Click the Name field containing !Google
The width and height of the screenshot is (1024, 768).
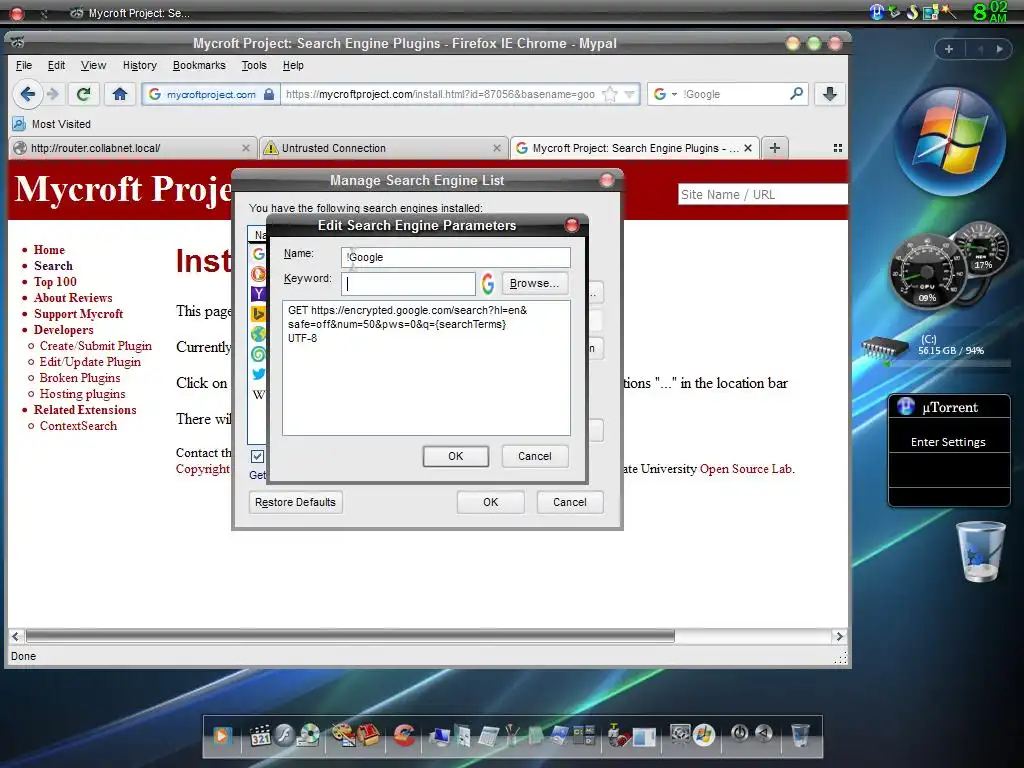456,257
